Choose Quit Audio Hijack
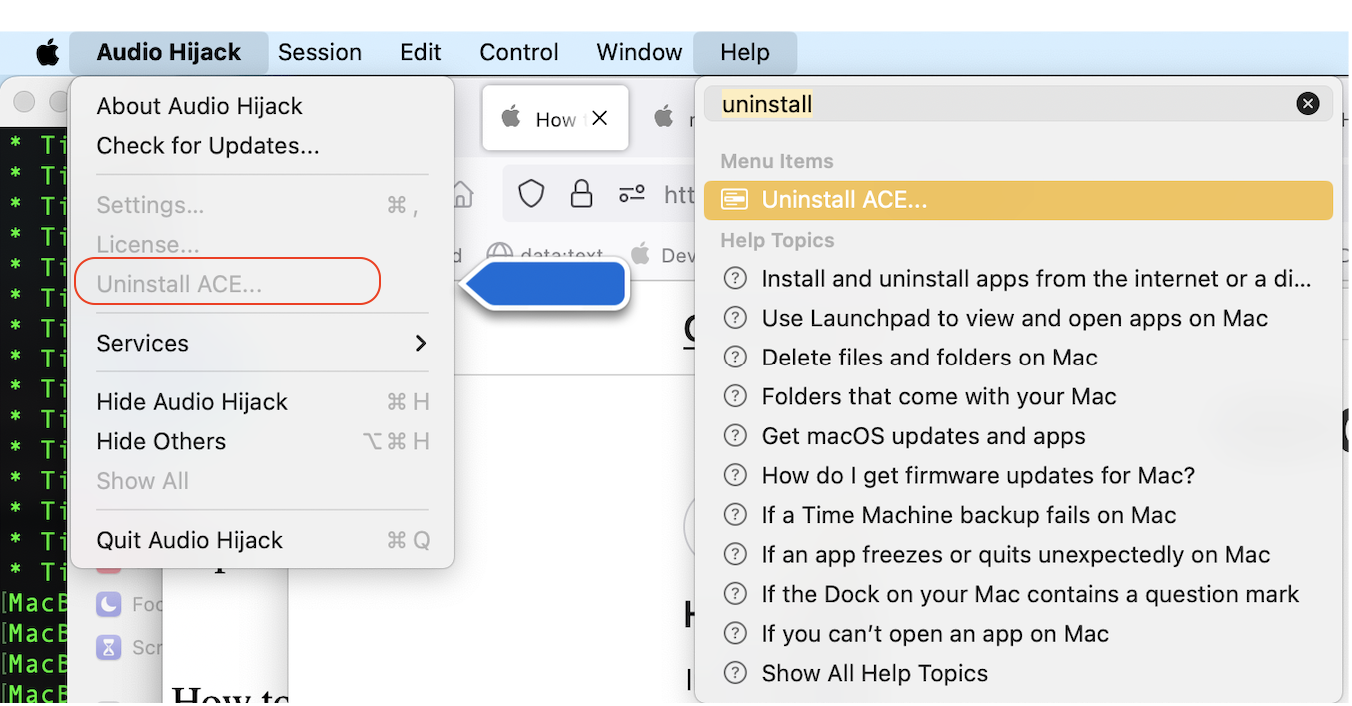Viewport: 1352px width, 706px height. click(x=262, y=540)
